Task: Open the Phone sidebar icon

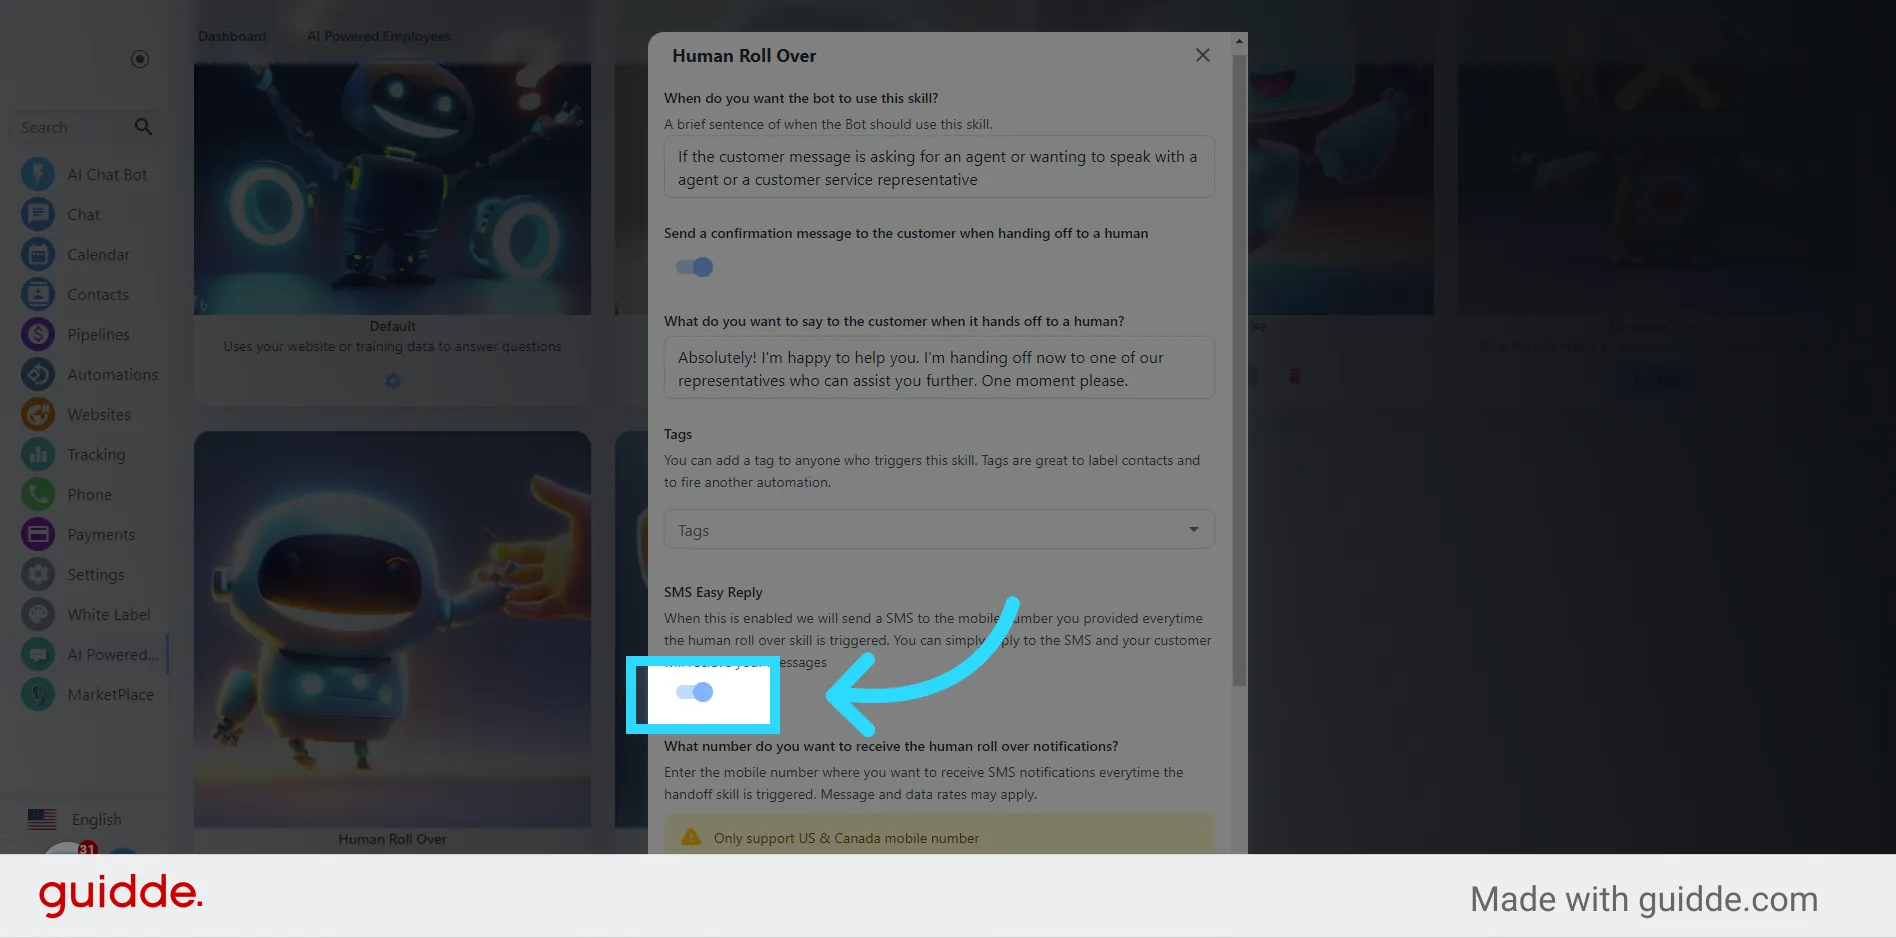Action: (38, 494)
